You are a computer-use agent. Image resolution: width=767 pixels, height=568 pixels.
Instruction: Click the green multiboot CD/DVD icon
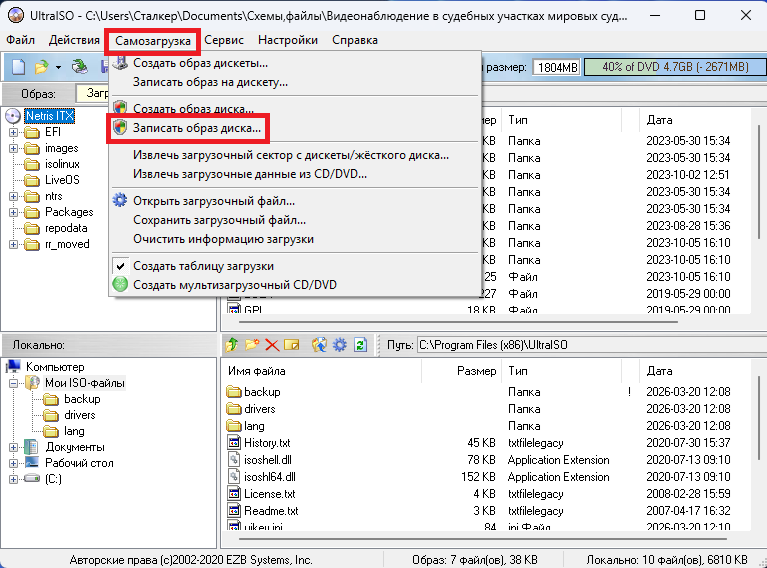pos(120,284)
